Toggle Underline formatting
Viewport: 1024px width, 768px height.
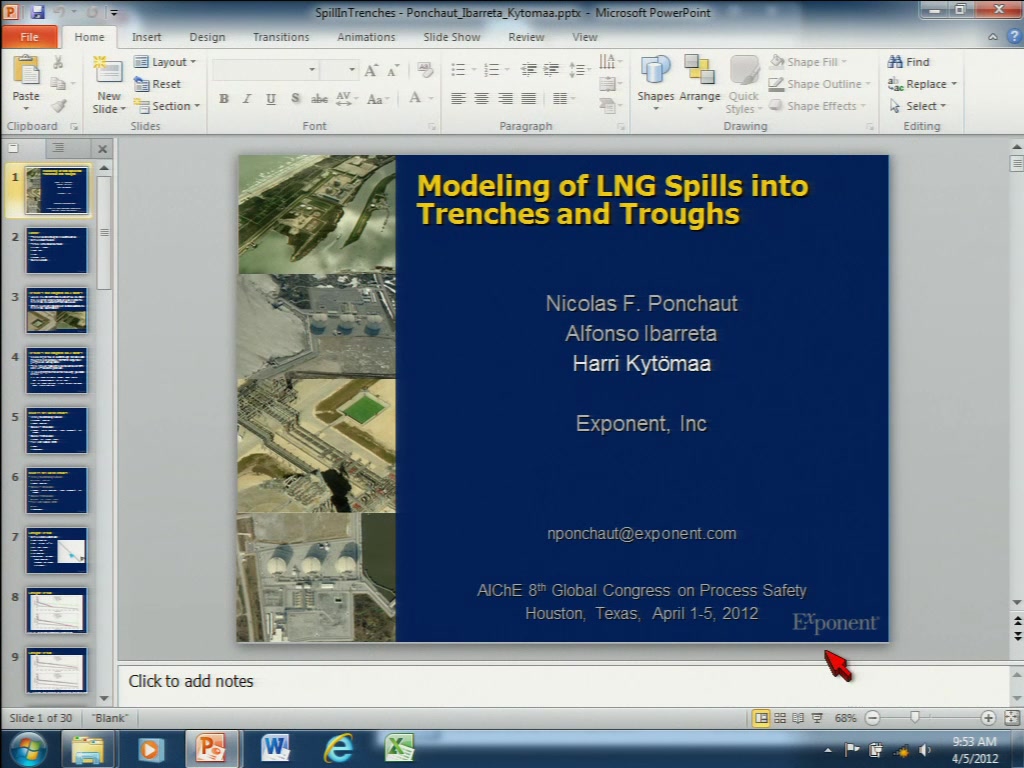[270, 99]
